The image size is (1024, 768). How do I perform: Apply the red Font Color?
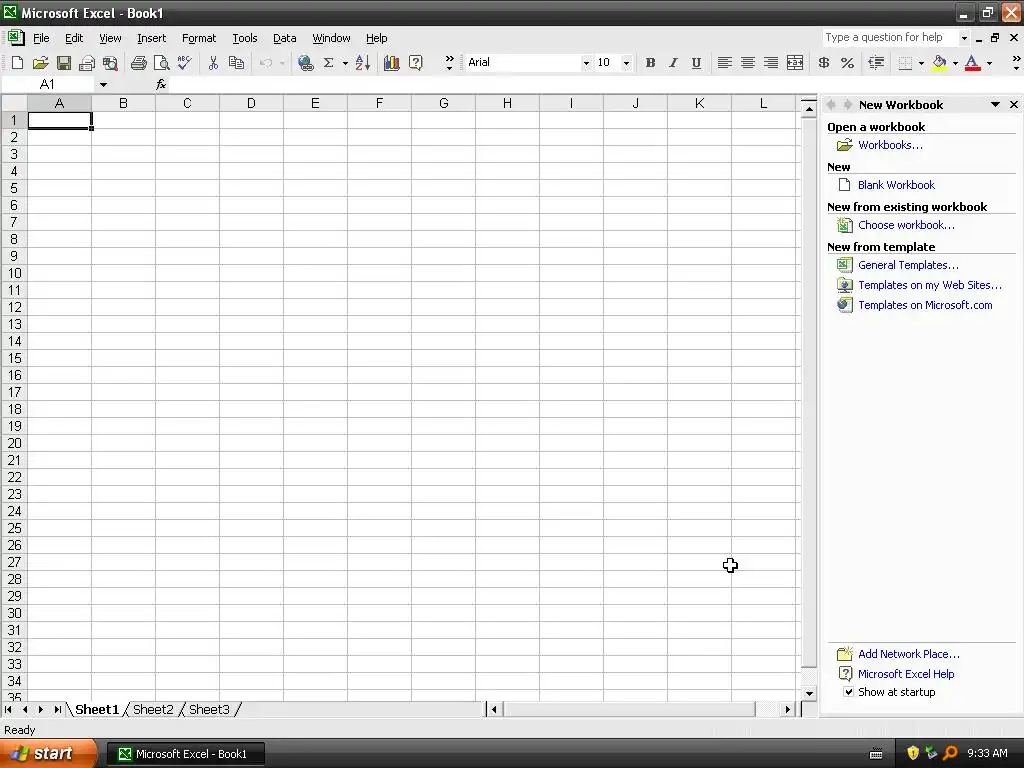pos(972,63)
